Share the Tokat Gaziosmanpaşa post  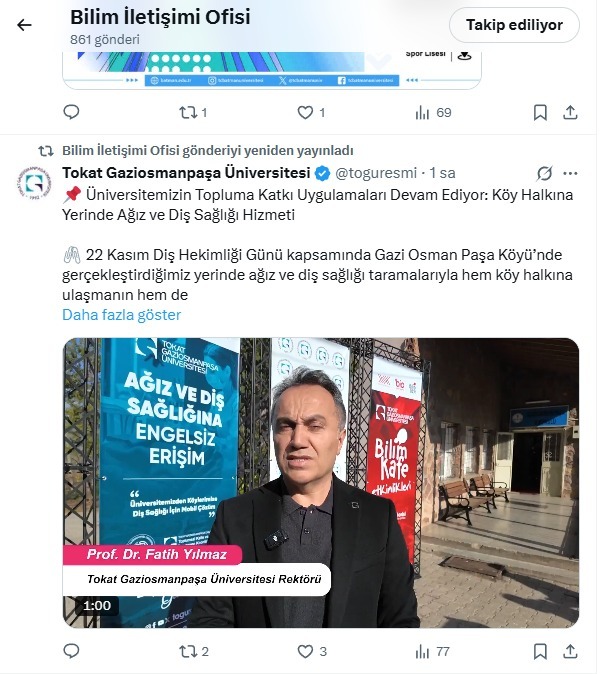570,651
